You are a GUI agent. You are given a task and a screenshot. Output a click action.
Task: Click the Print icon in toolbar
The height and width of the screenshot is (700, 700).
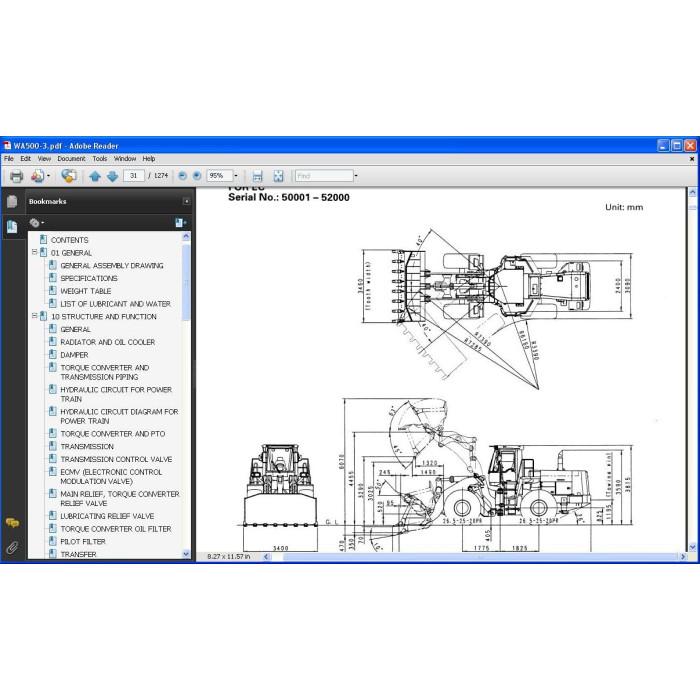[17, 176]
